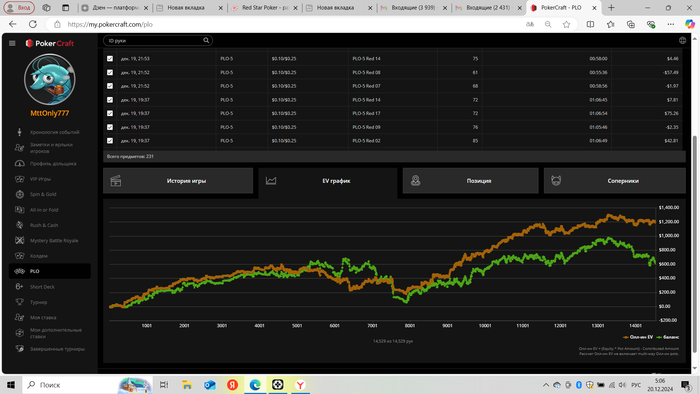The image size is (700, 394).
Task: Select the PLO sidebar item
Action: pyautogui.click(x=50, y=271)
